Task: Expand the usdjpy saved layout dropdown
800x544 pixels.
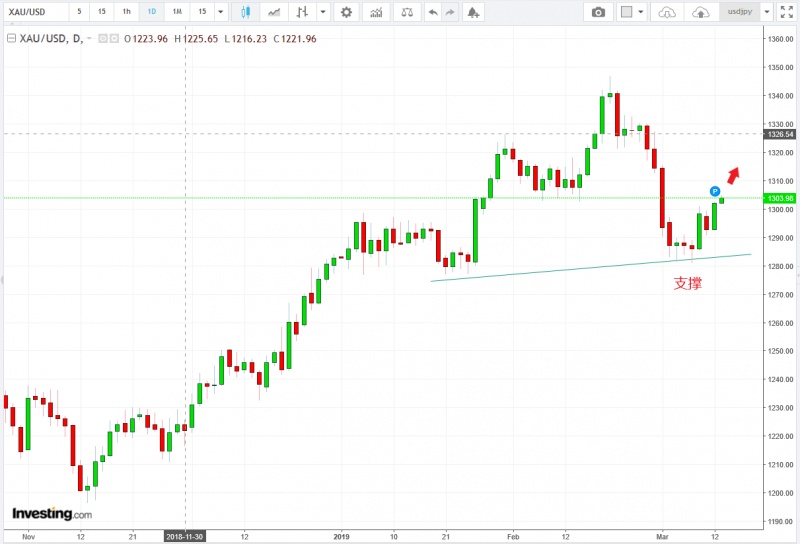Action: (766, 12)
